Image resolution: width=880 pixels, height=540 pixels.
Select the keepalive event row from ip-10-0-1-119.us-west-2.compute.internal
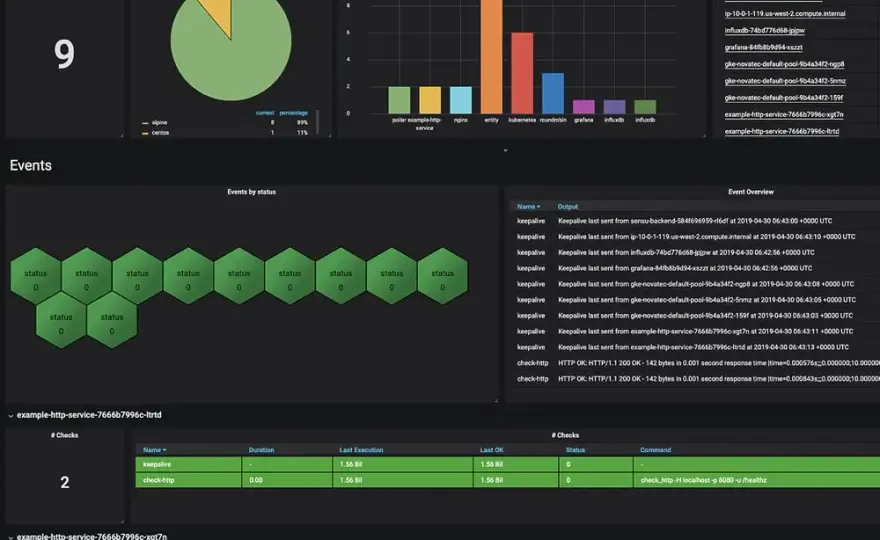(x=696, y=237)
